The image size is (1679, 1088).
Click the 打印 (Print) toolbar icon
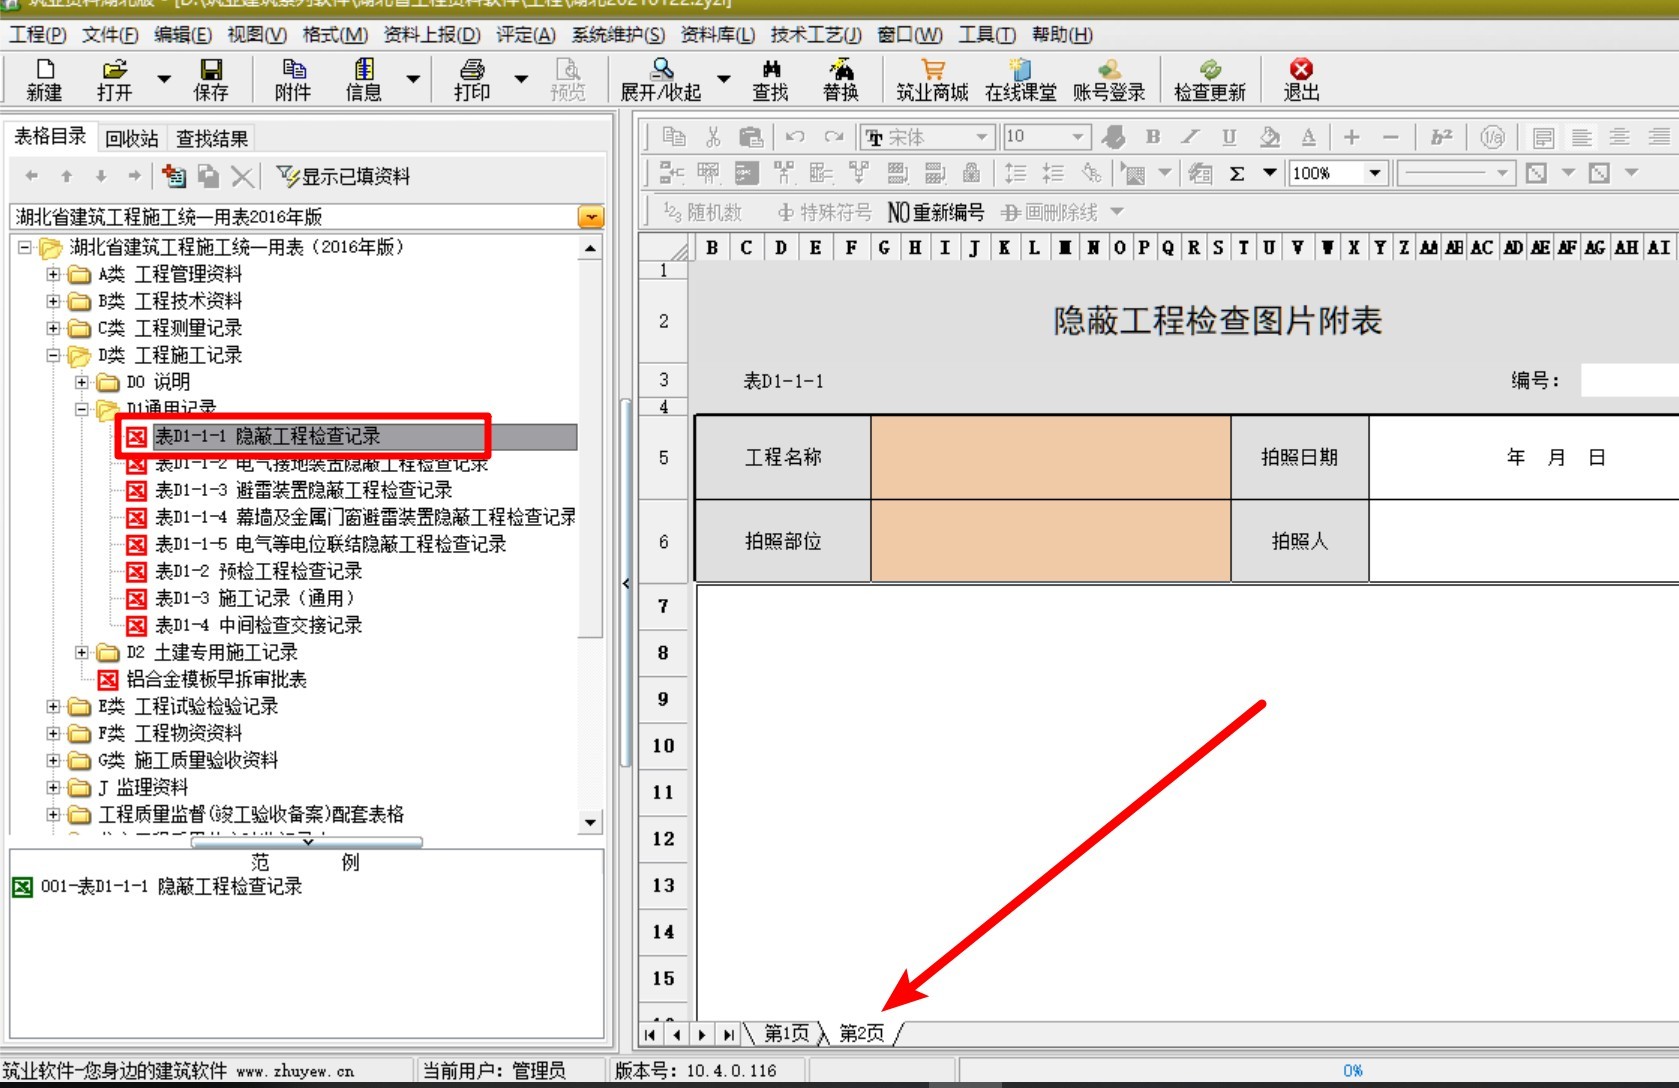pos(472,80)
